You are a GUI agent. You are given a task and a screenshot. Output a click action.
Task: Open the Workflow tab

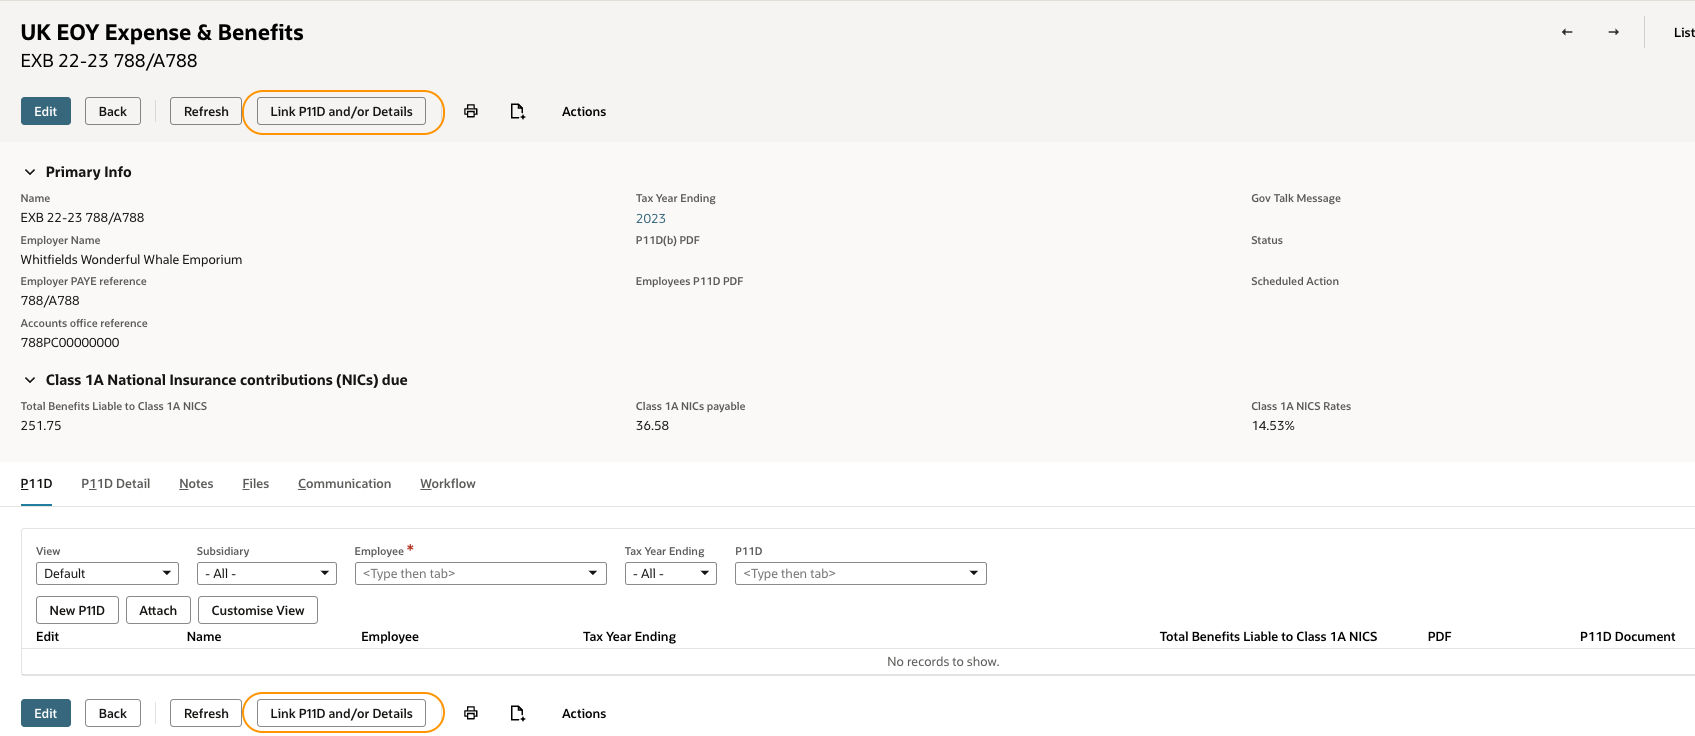pyautogui.click(x=448, y=484)
